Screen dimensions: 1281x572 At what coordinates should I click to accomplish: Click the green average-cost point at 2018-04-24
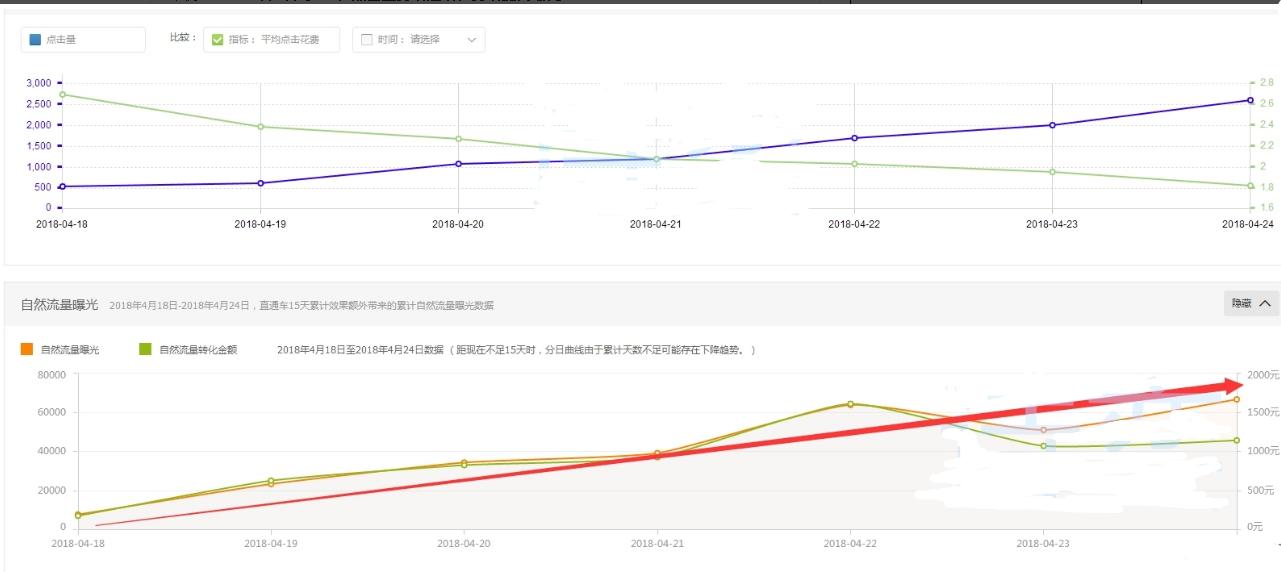click(x=1250, y=186)
